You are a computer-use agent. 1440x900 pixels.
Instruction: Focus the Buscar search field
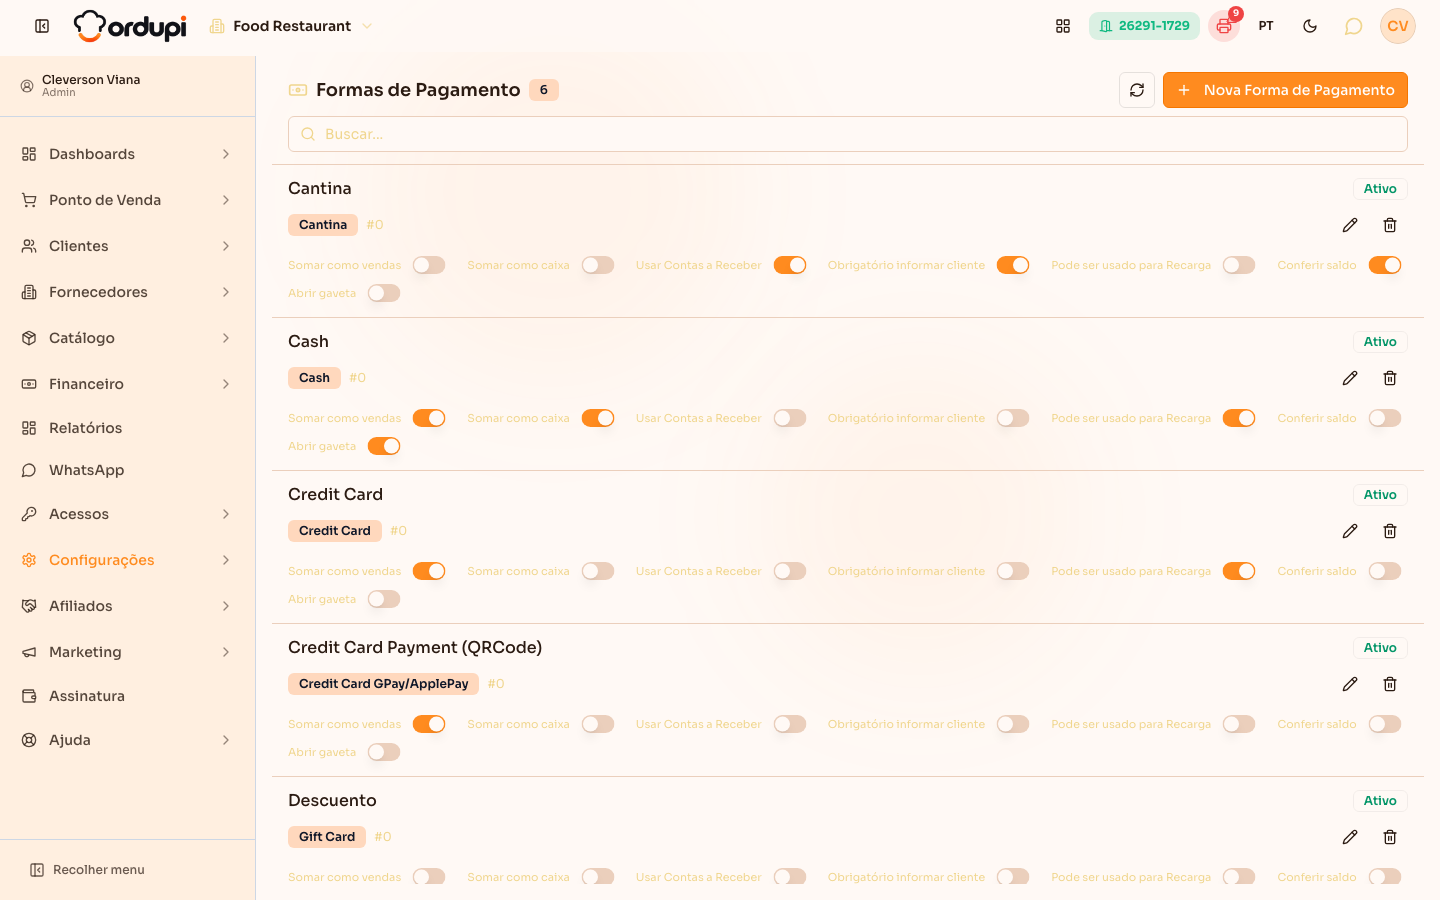848,134
